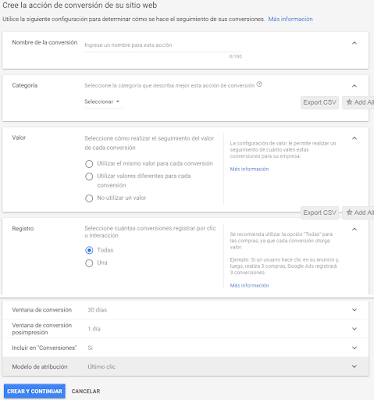Expand the Ventana de conversión row
Screen dimensions: 374x400
click(x=186, y=310)
